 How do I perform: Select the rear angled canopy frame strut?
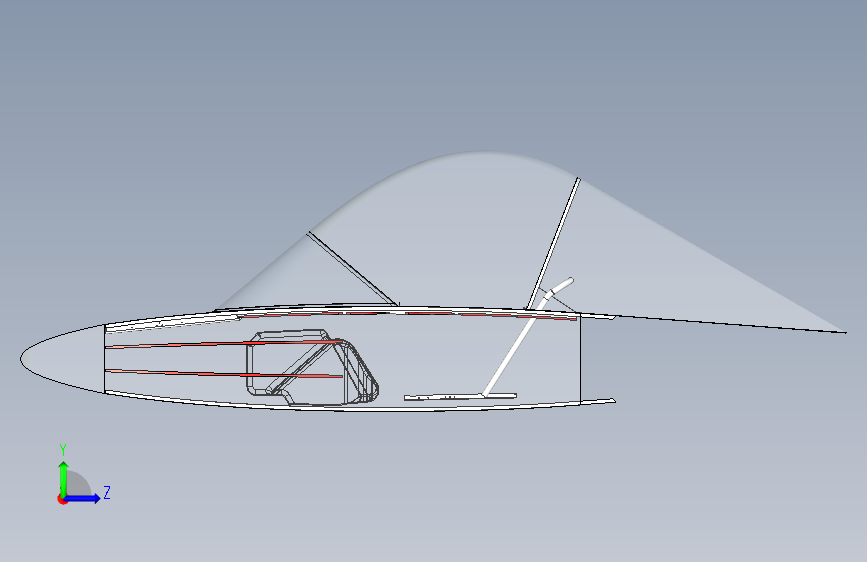[552, 243]
